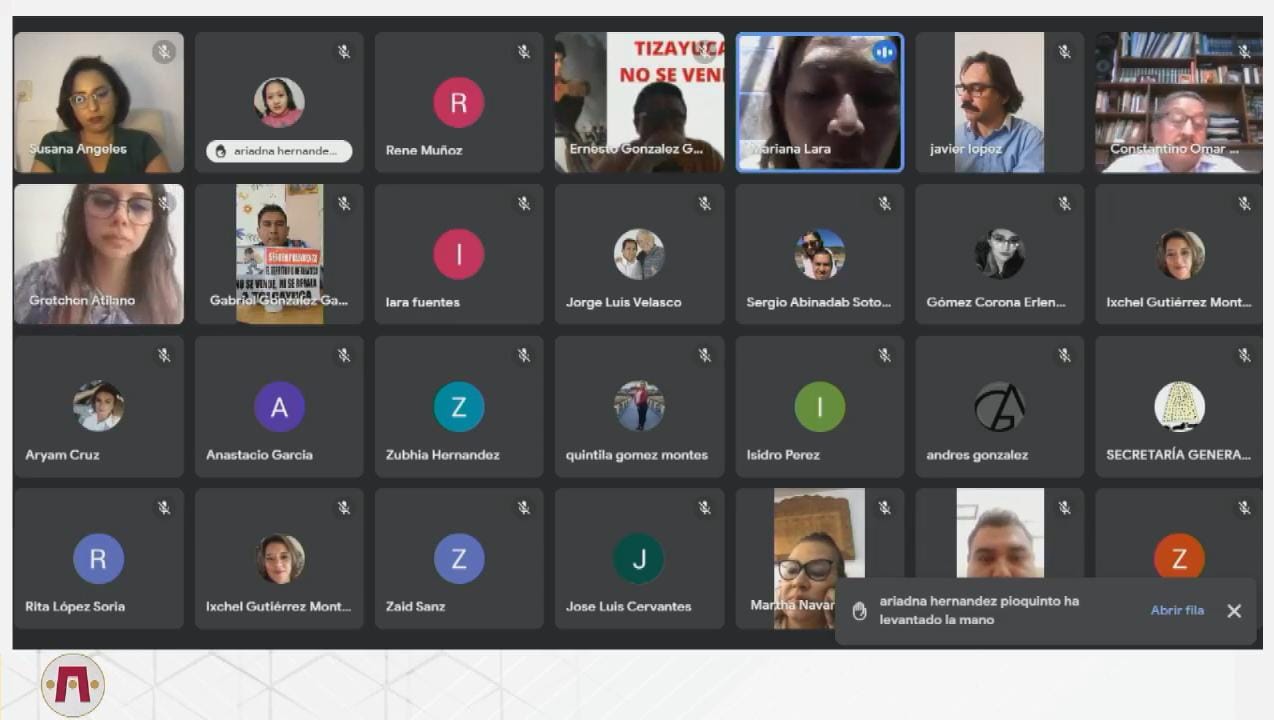Click Jose Luis Cervantes' green J avatar
Image resolution: width=1274 pixels, height=720 pixels.
(639, 559)
